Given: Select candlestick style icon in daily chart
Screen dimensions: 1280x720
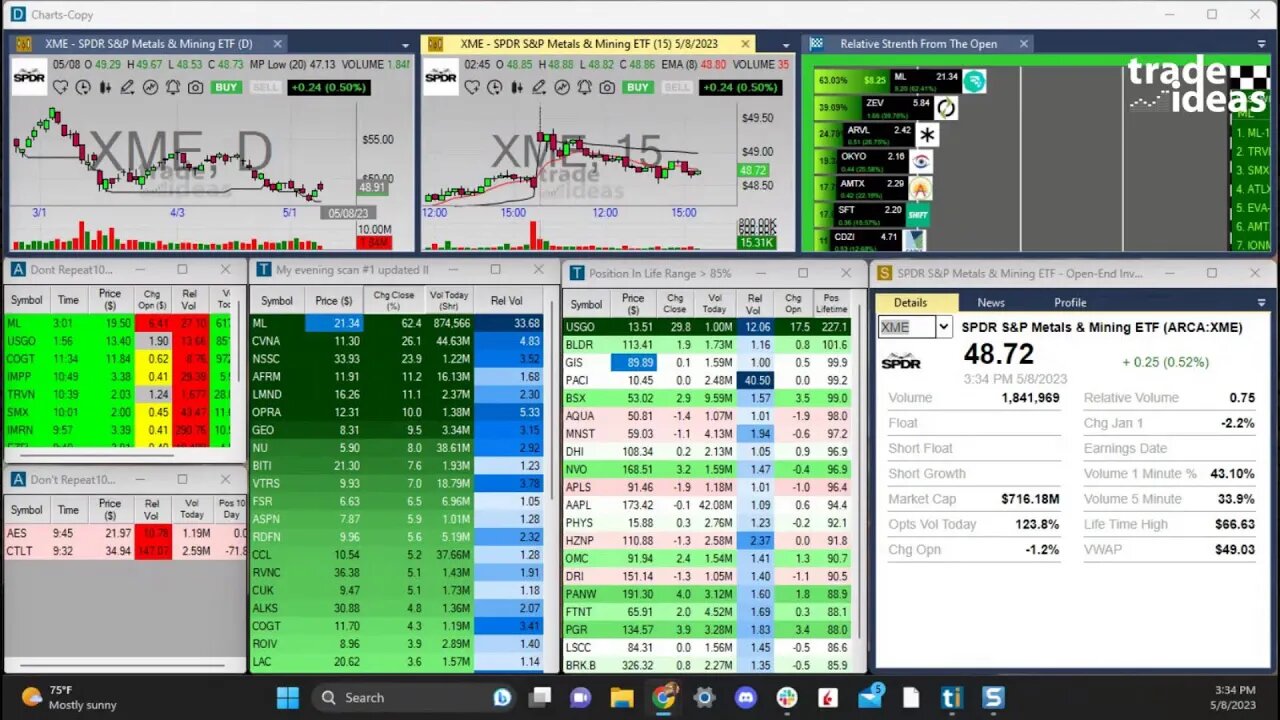Looking at the screenshot, I should (x=105, y=87).
